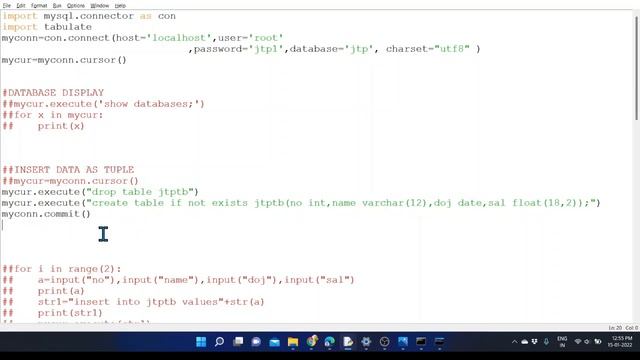Click the '#DATABASE DISPLAY' comment
640x360 pixels.
(x=53, y=93)
